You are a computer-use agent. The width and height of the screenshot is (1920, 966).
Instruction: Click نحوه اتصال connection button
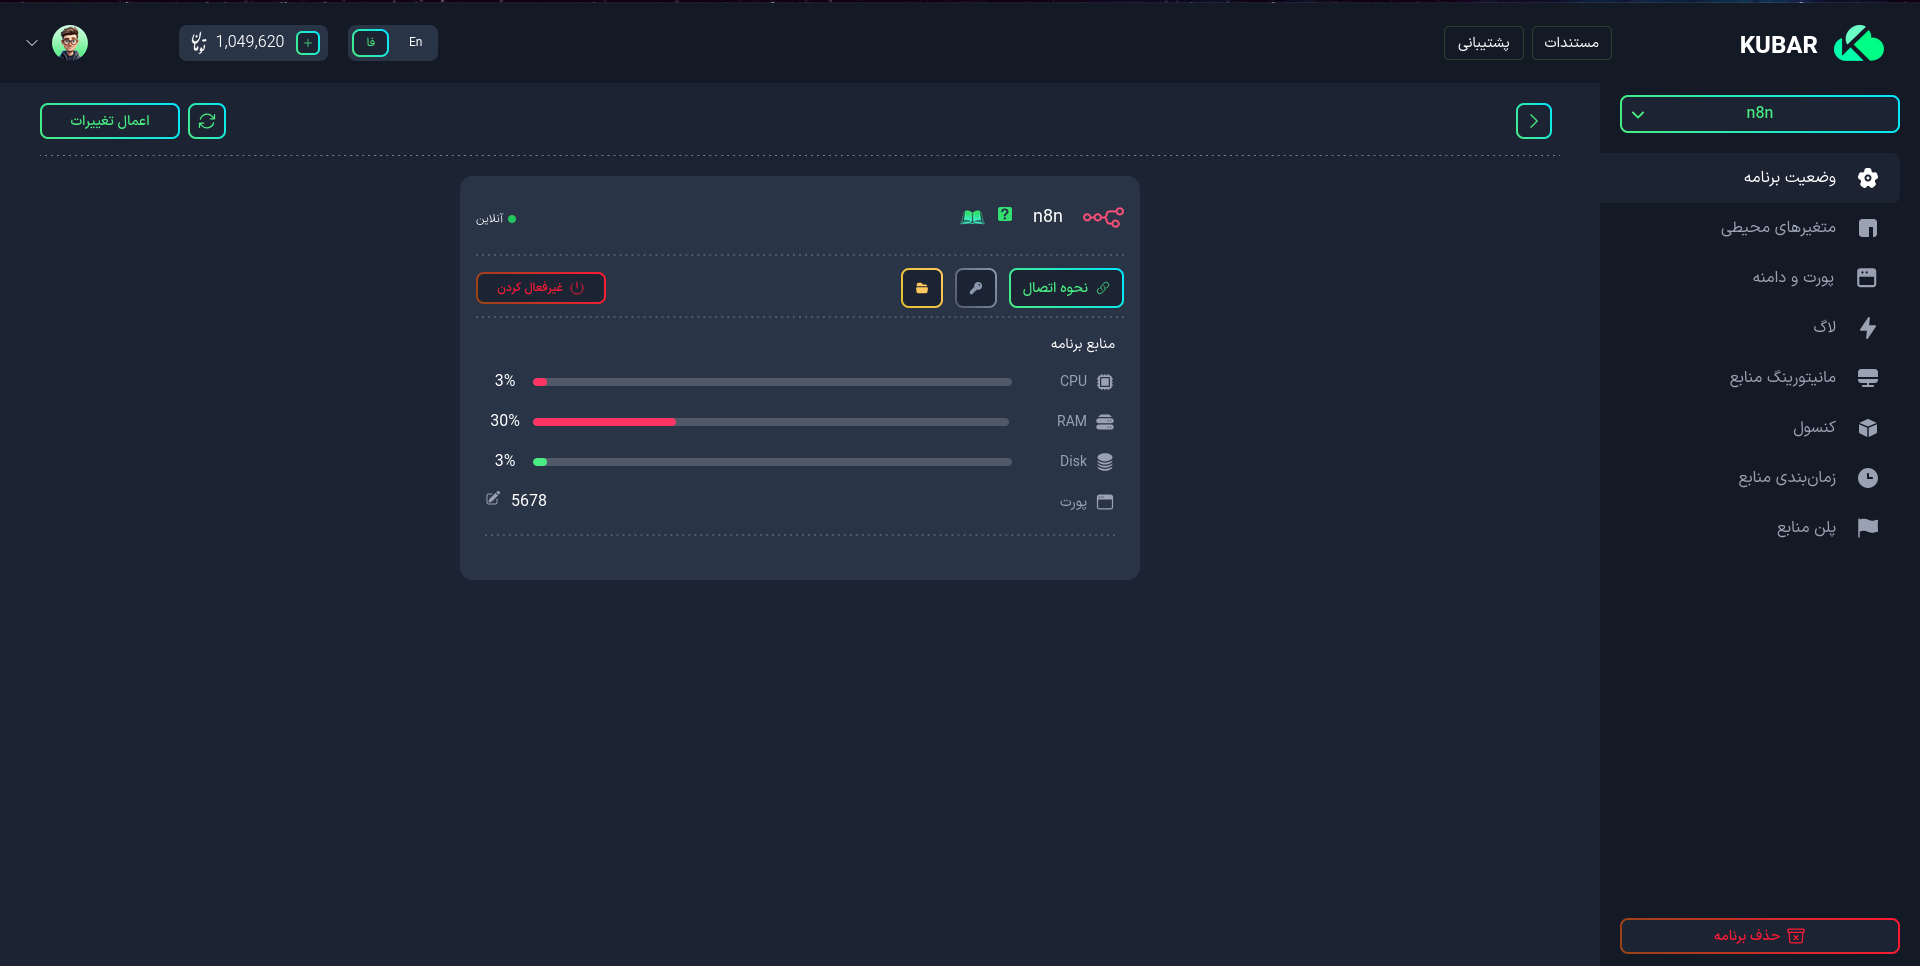tap(1066, 288)
